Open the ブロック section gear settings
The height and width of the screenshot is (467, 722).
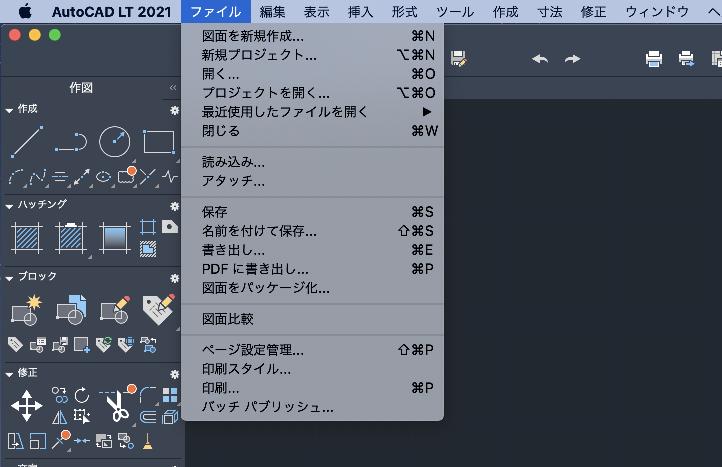(175, 278)
